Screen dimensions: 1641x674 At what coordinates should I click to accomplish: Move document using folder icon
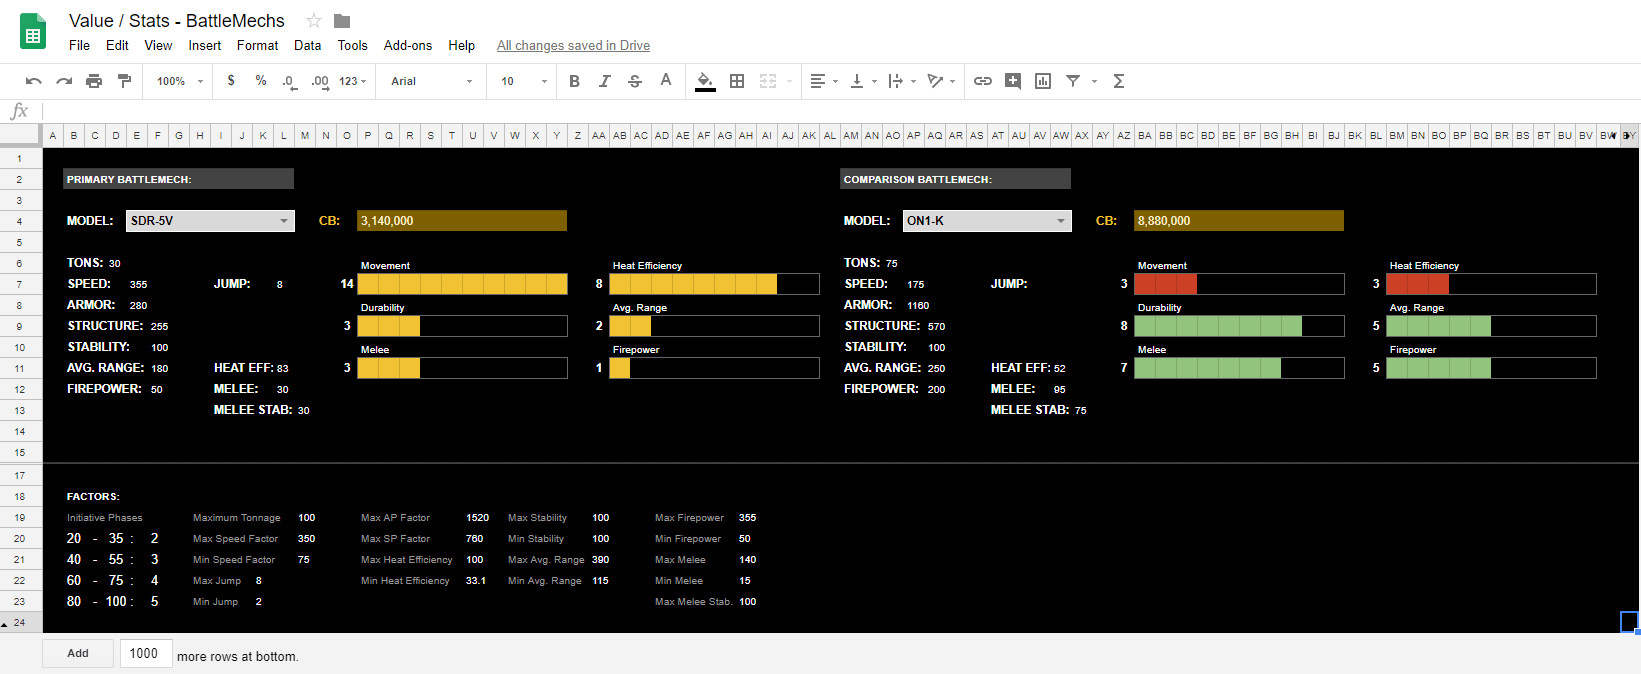pos(342,21)
